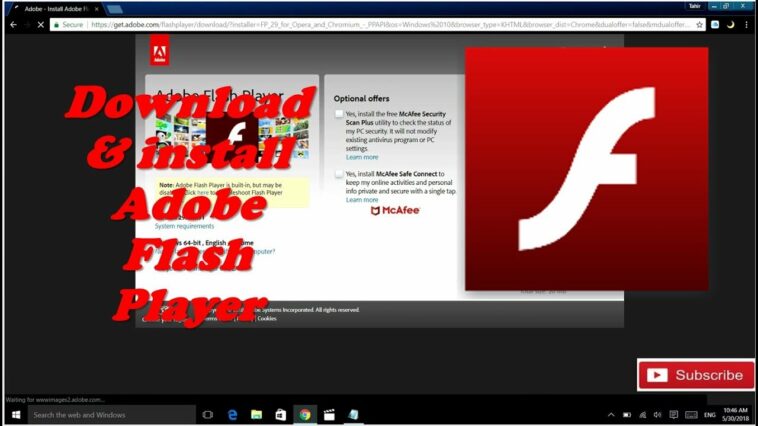Image resolution: width=758 pixels, height=426 pixels.
Task: Open Learn more under McAfee Security Scan
Action: tap(362, 157)
